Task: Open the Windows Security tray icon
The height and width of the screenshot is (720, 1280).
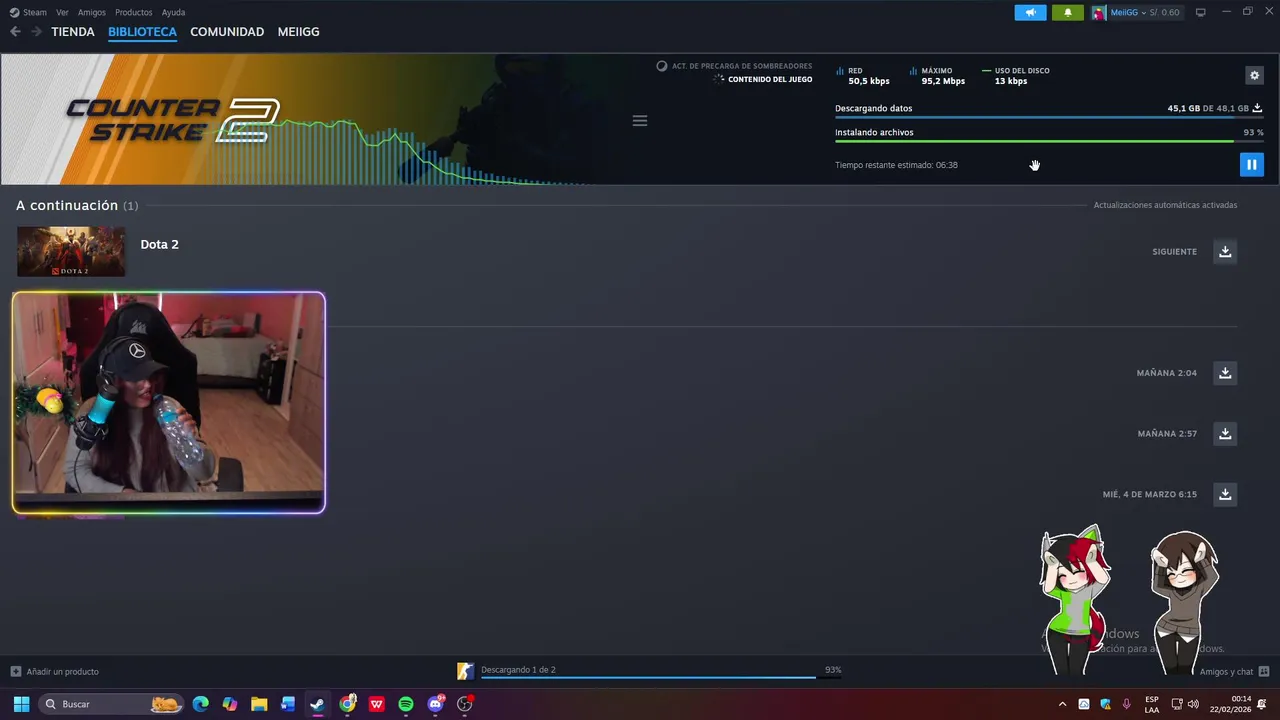Action: [x=1105, y=704]
